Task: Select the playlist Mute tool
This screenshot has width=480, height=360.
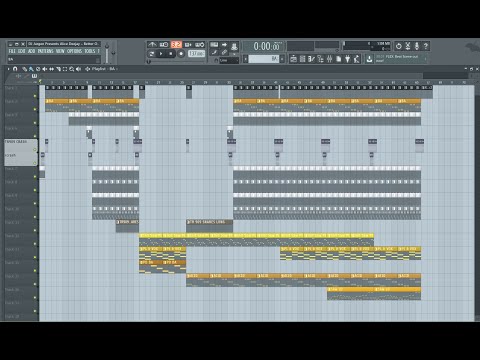Action: [45, 69]
